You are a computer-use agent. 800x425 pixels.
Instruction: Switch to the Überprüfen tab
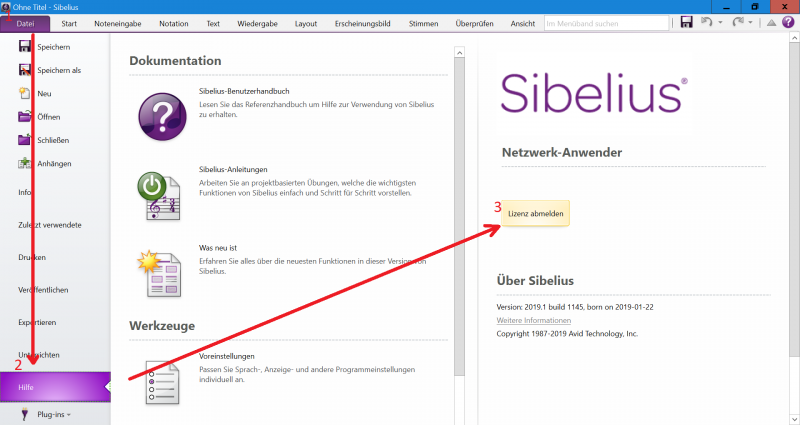474,23
